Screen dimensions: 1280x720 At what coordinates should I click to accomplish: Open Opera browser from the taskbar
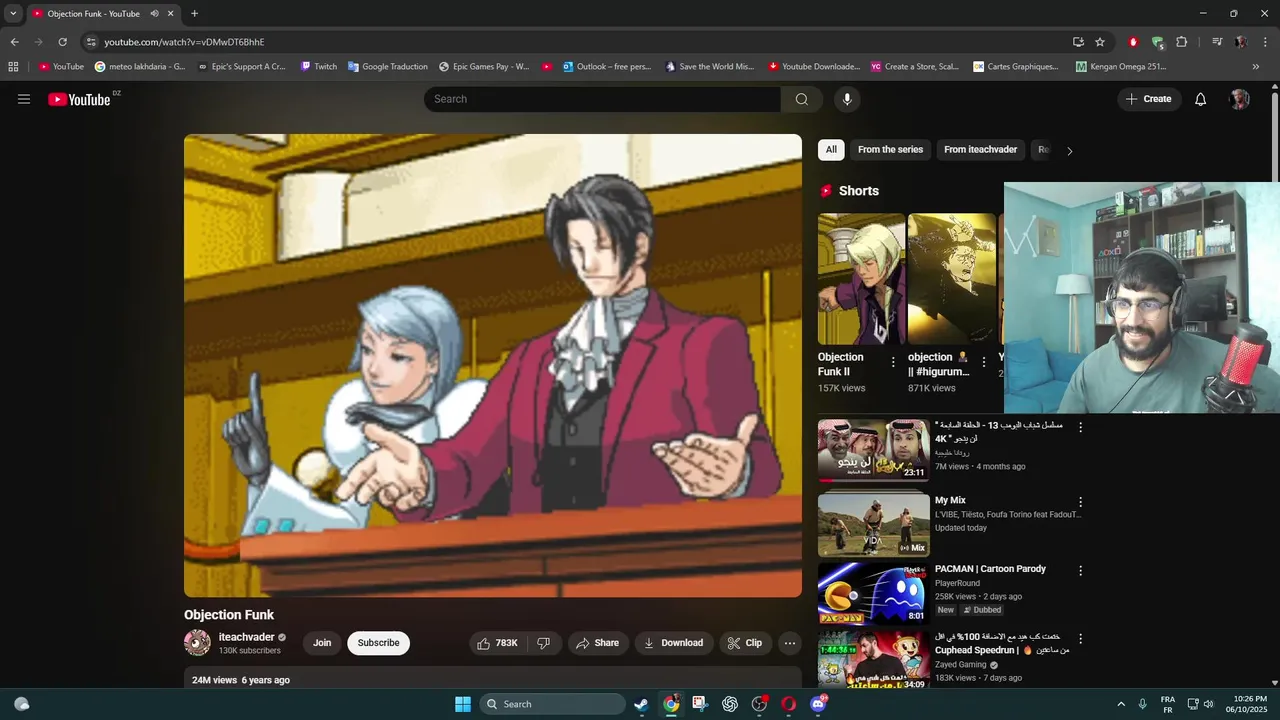click(789, 704)
